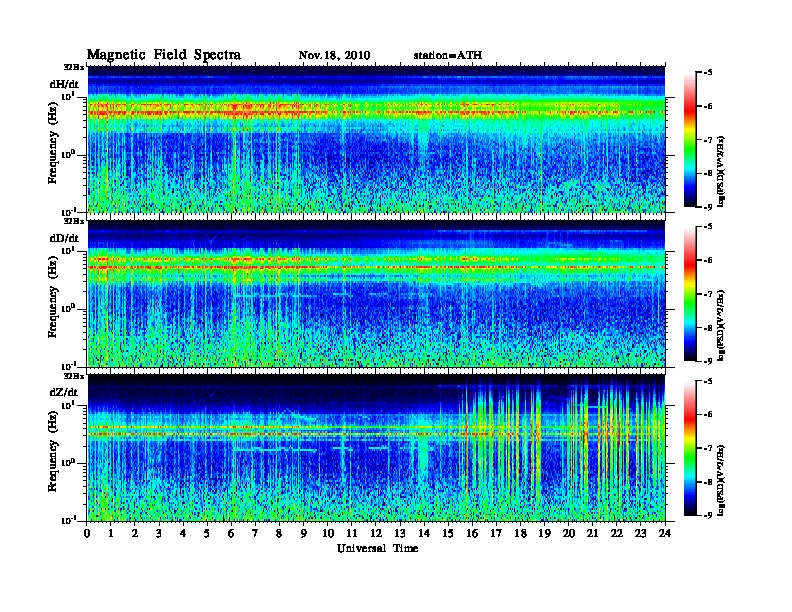Click the color bar beside the dD/dt panel
Viewport: 792px width, 612px height.
pyautogui.click(x=690, y=293)
